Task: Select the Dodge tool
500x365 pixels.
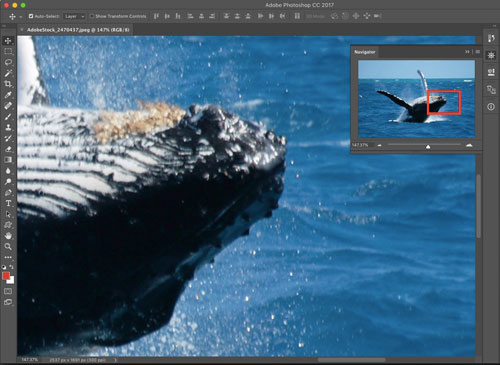Action: (8, 182)
